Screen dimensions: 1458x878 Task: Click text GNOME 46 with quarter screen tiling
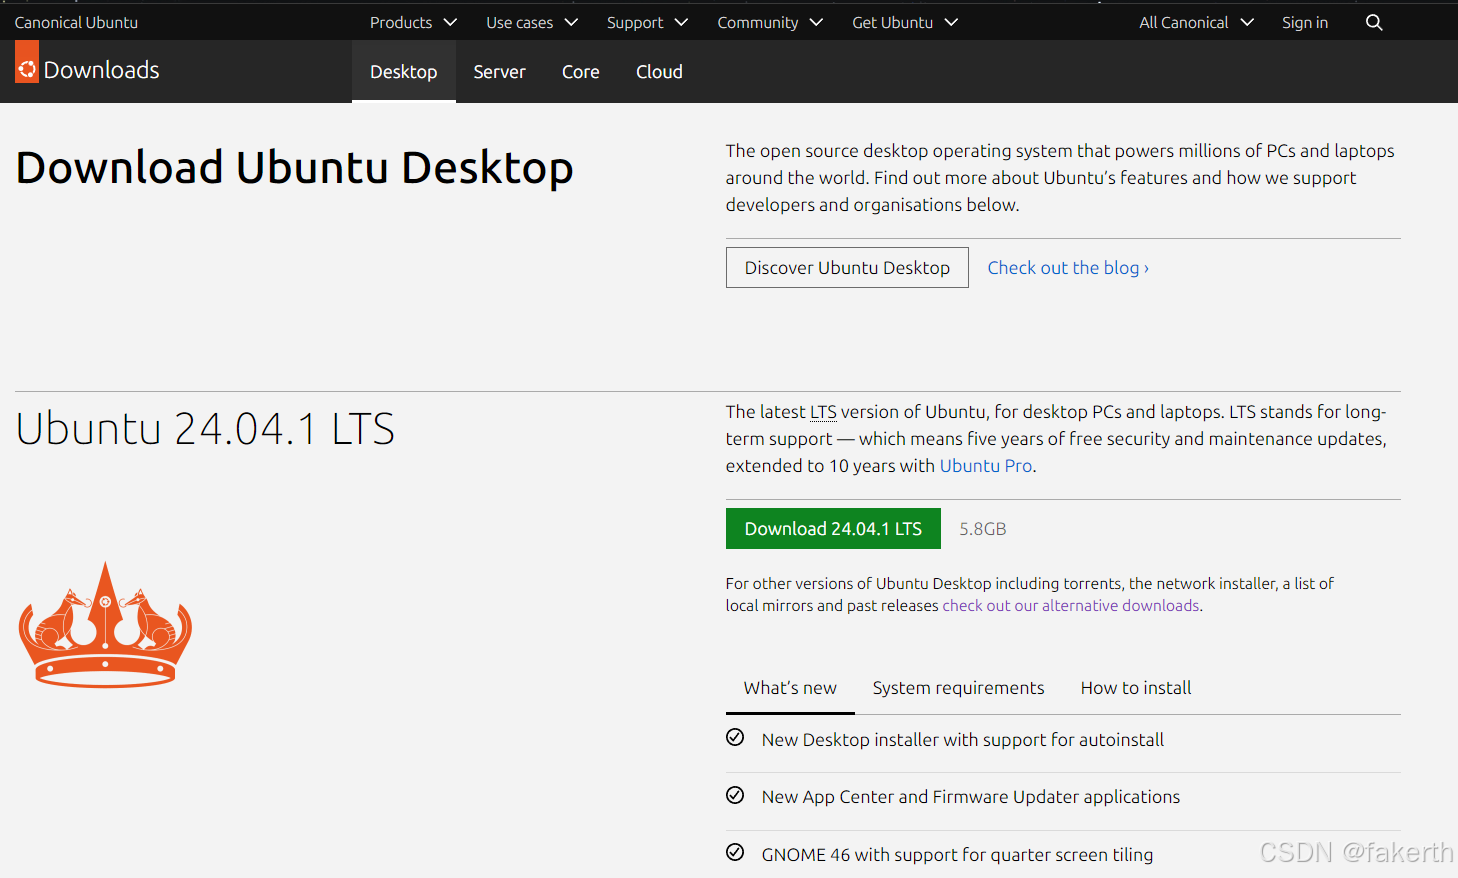pyautogui.click(x=957, y=855)
